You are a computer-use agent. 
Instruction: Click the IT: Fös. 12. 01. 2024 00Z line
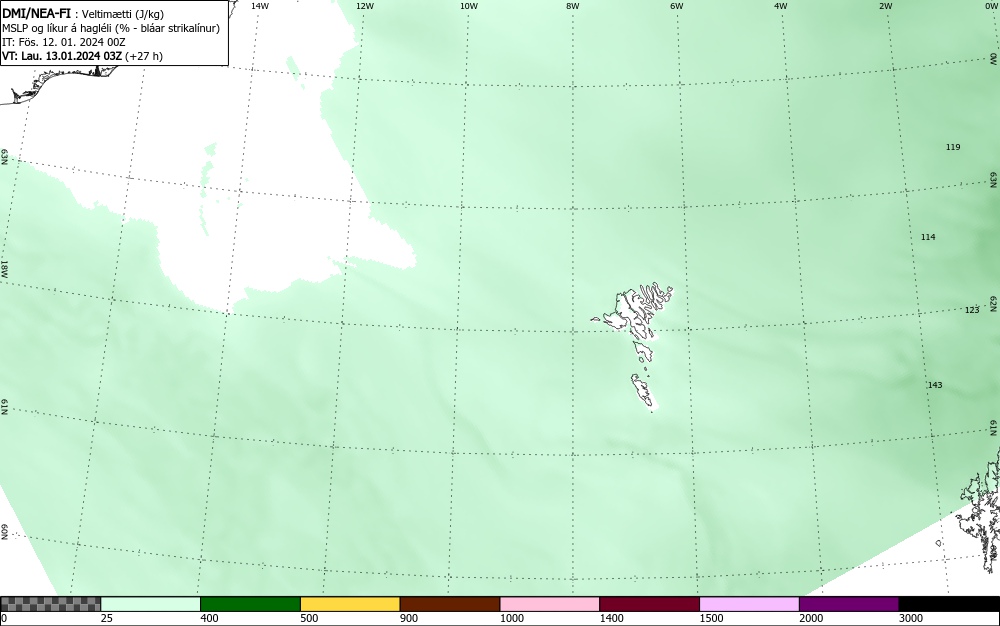pyautogui.click(x=64, y=42)
